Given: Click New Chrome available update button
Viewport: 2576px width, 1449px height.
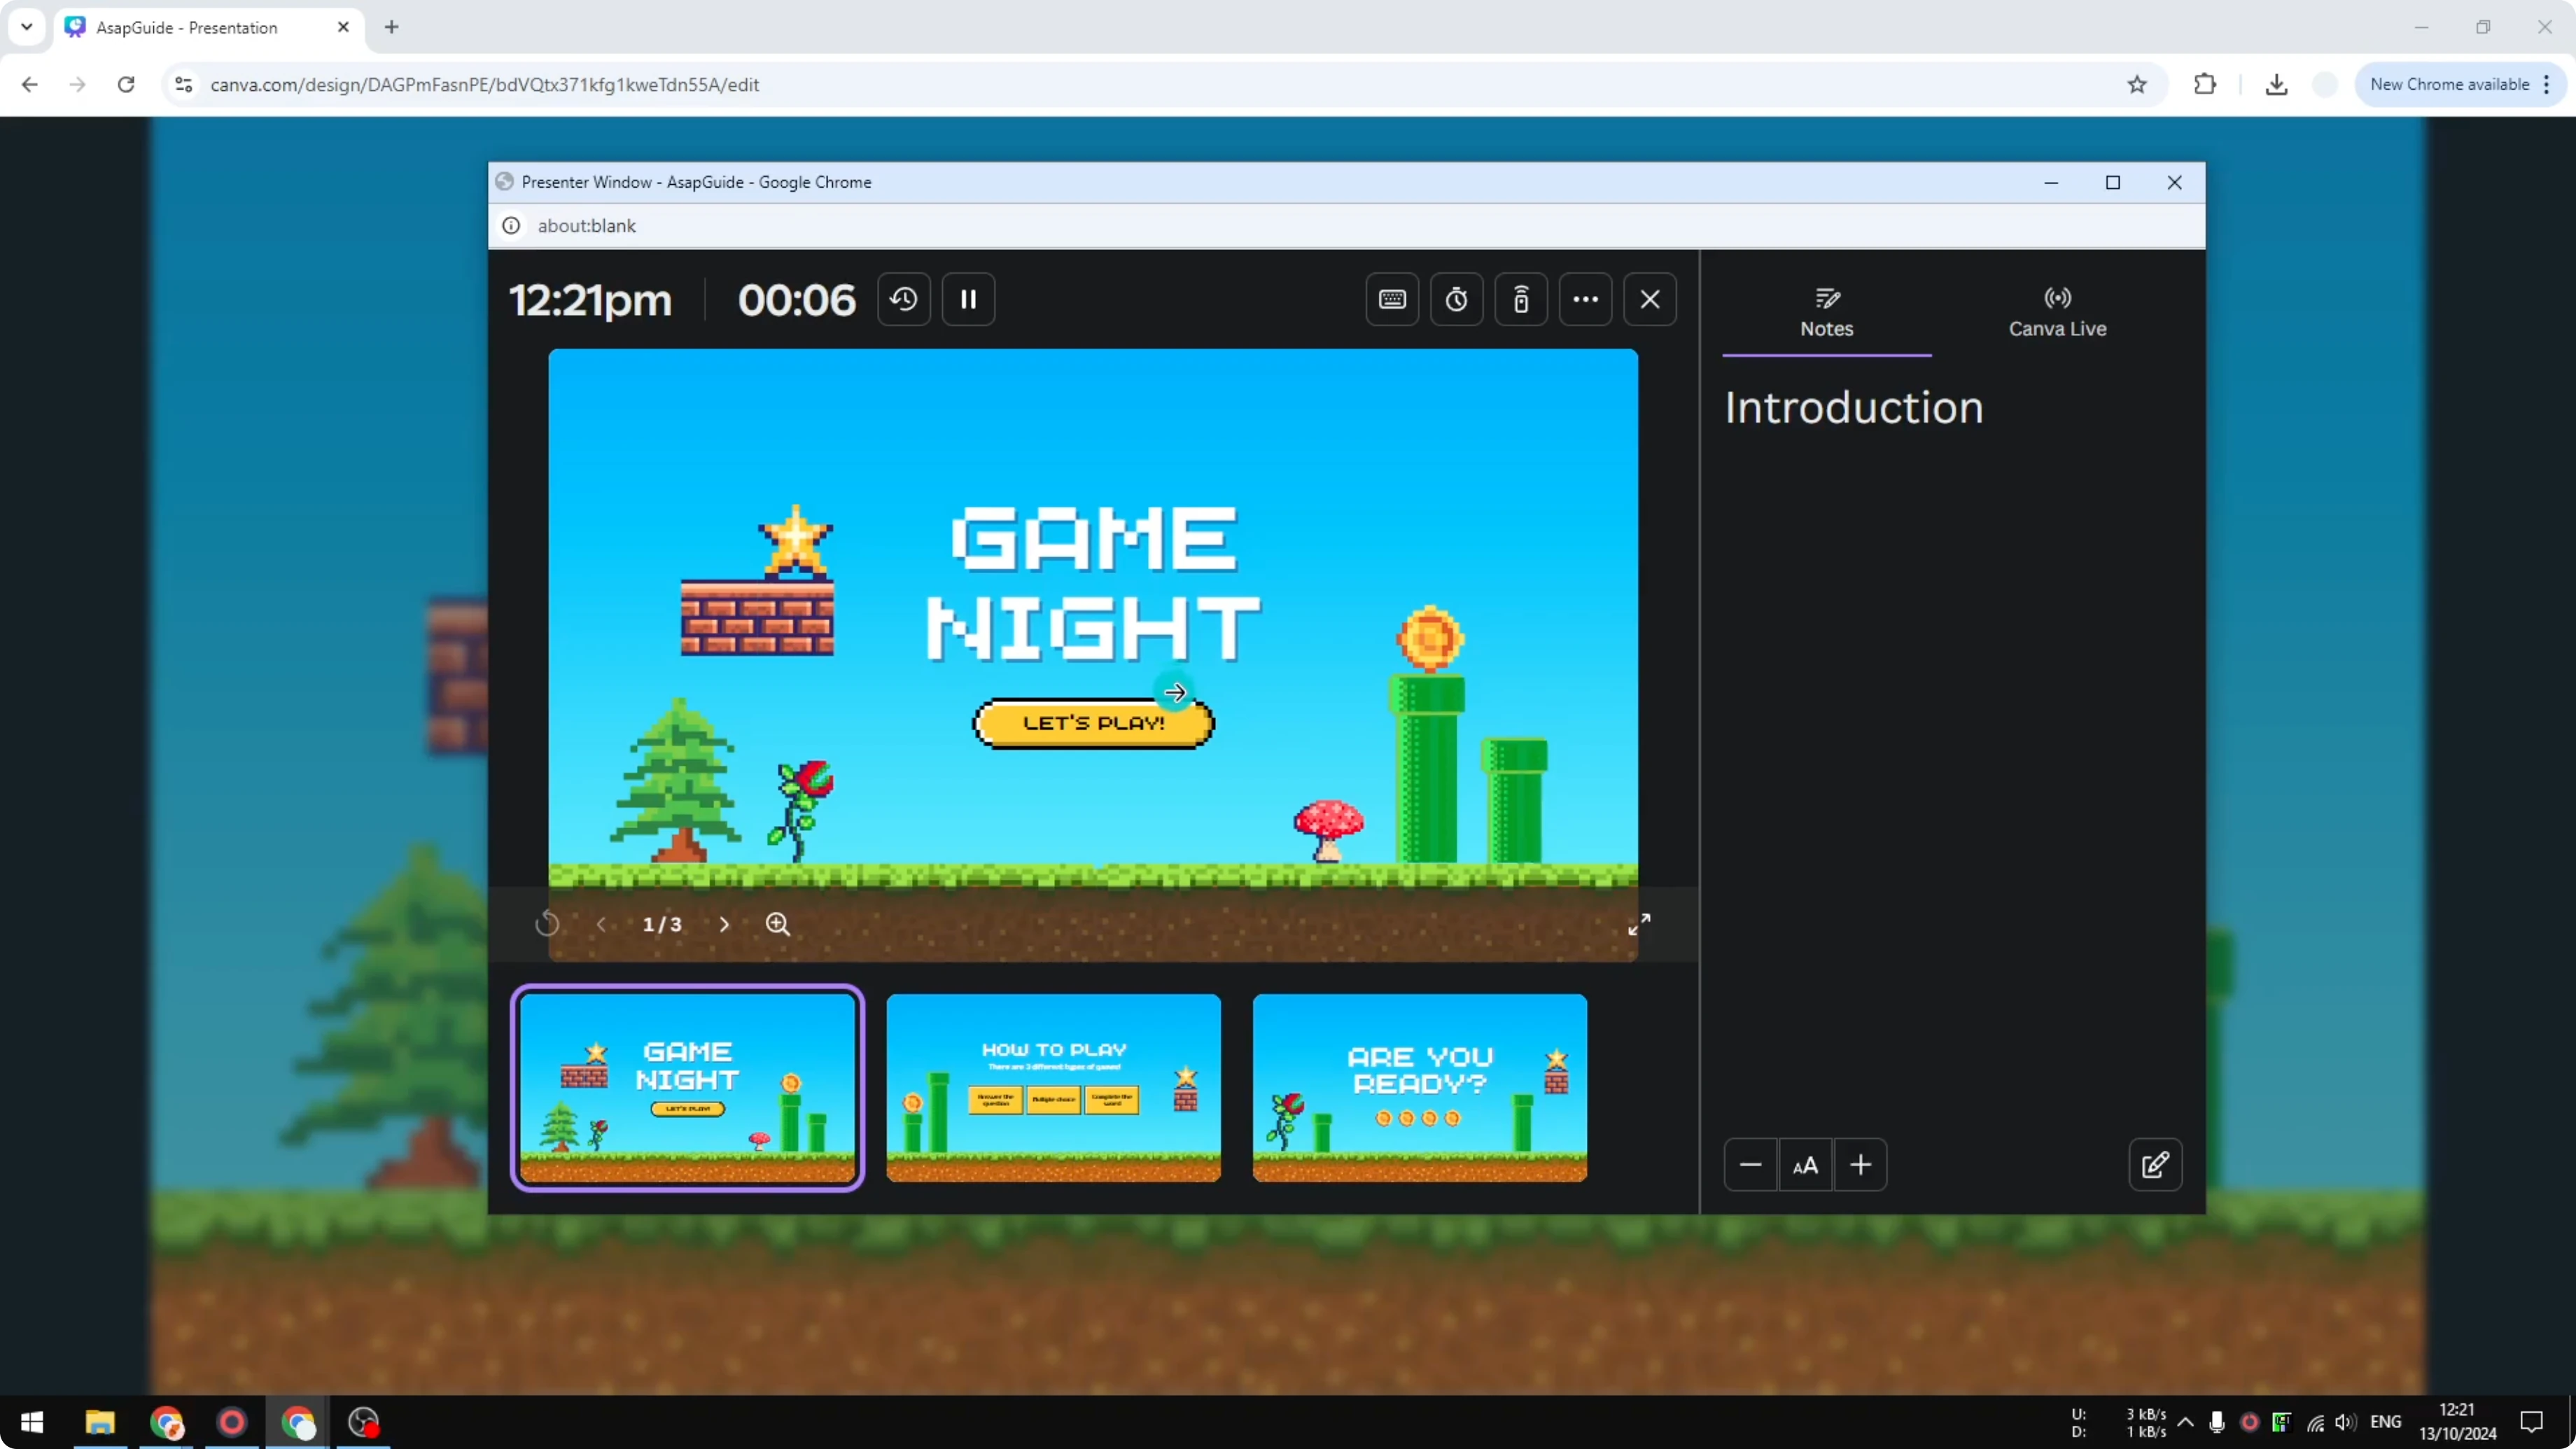Looking at the screenshot, I should (x=2459, y=85).
